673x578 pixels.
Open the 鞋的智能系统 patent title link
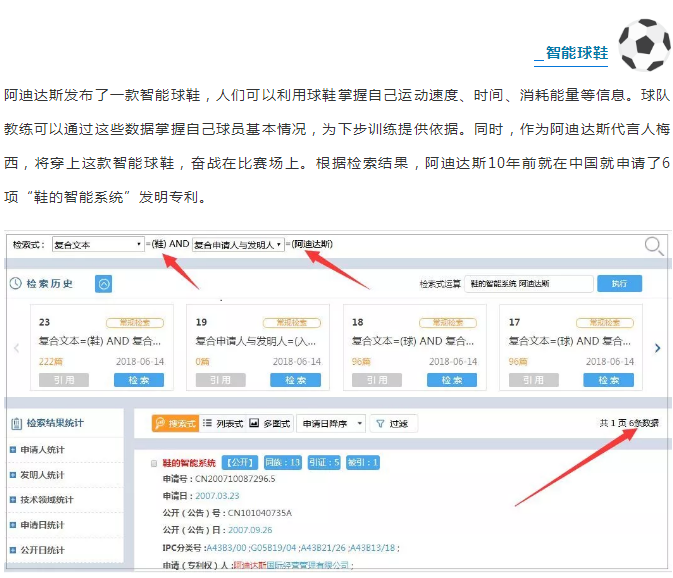coord(189,463)
